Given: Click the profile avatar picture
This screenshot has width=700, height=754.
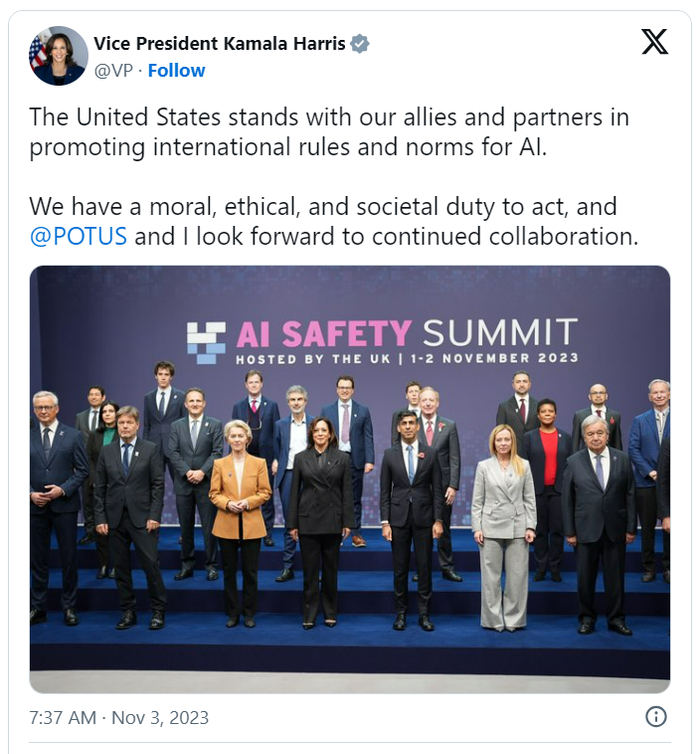Looking at the screenshot, I should point(58,56).
